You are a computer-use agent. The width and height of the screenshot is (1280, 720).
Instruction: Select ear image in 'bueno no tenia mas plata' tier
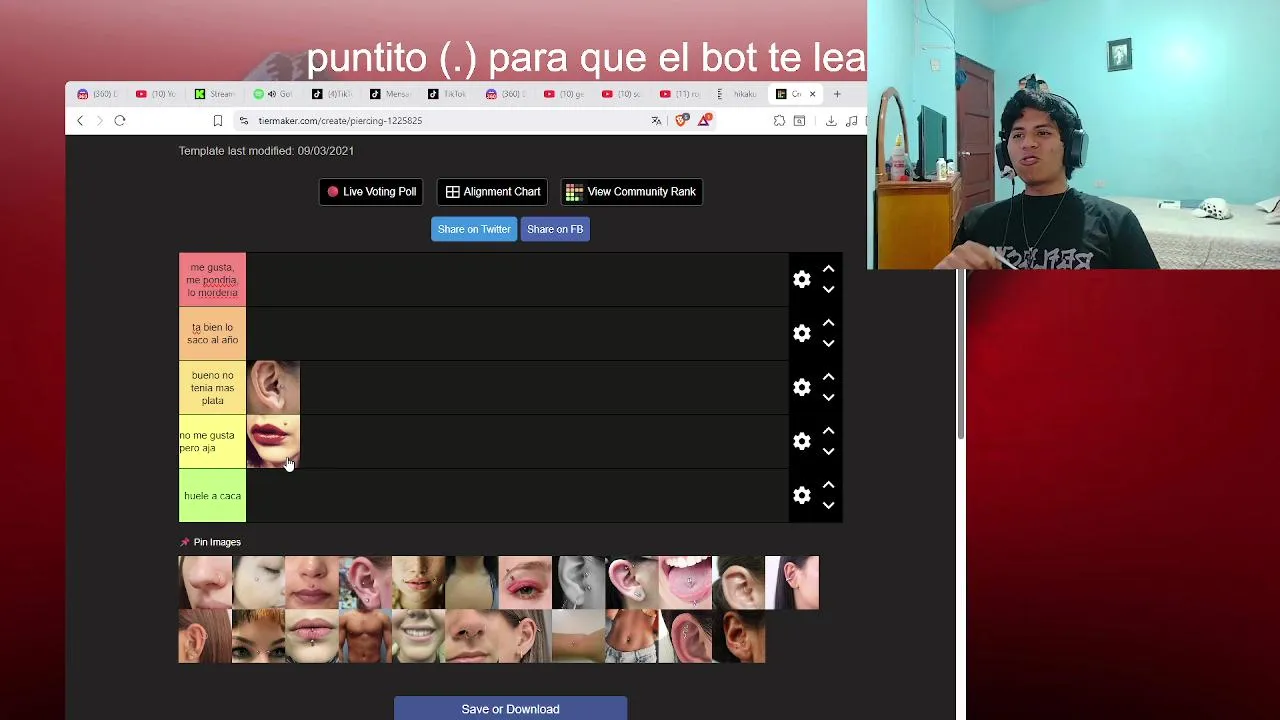pyautogui.click(x=273, y=388)
